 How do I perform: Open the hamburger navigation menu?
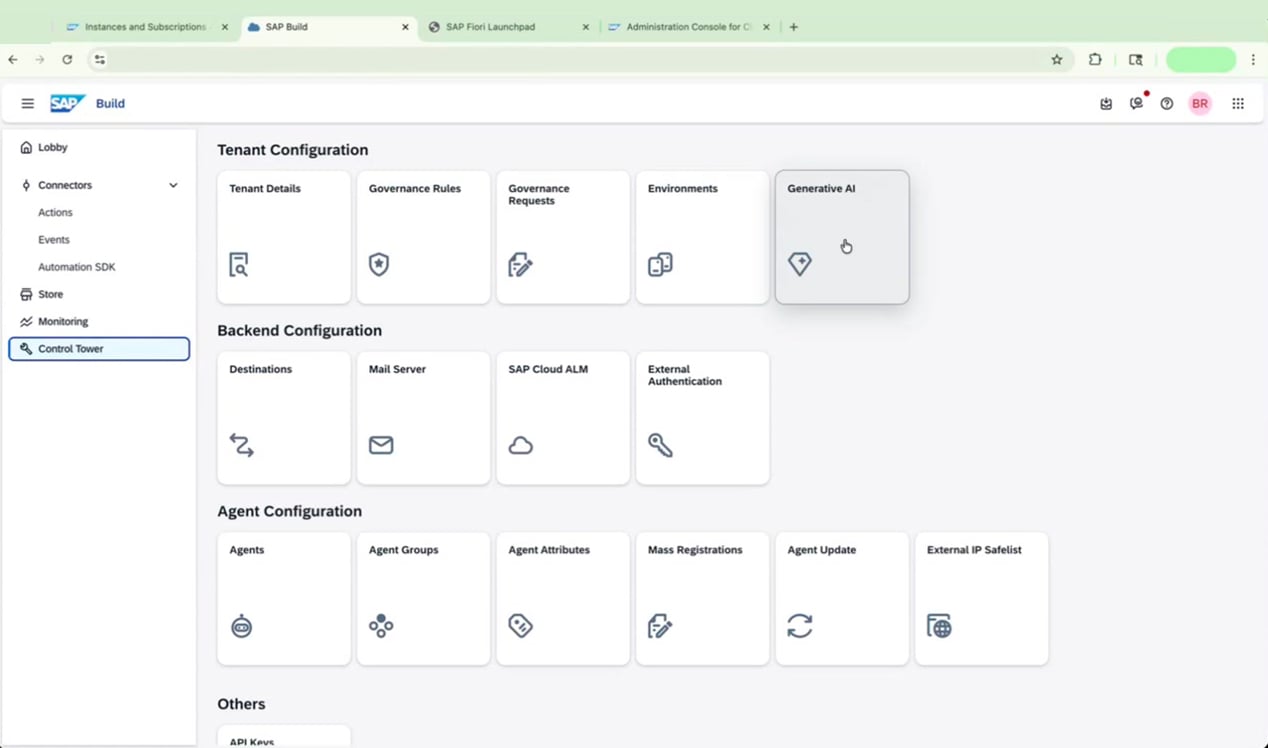click(28, 103)
